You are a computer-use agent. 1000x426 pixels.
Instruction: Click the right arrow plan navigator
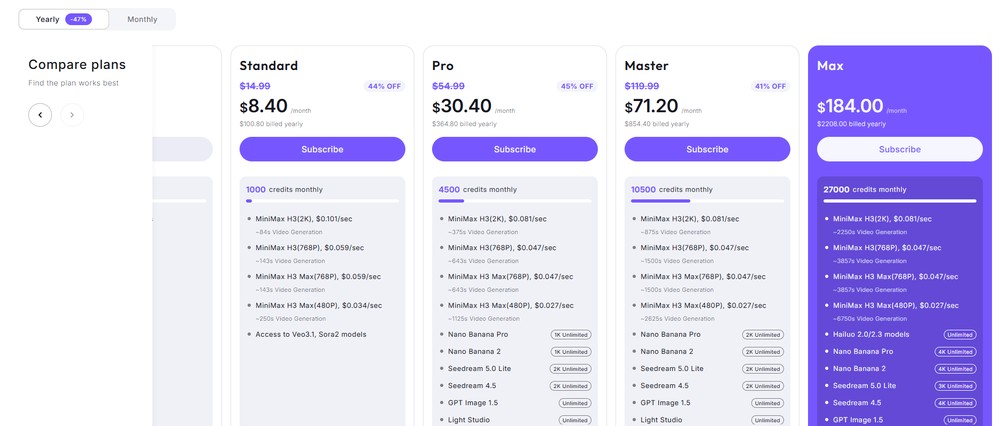tap(72, 115)
